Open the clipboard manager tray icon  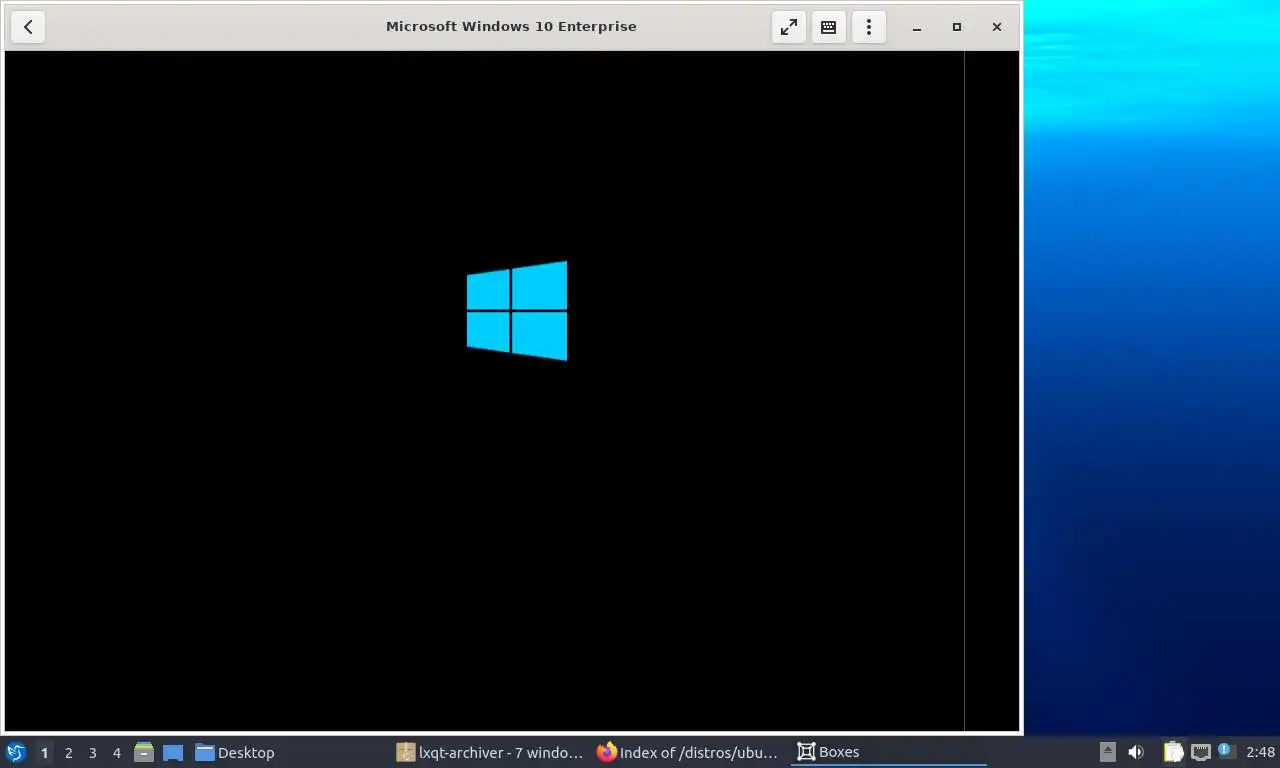point(1173,752)
